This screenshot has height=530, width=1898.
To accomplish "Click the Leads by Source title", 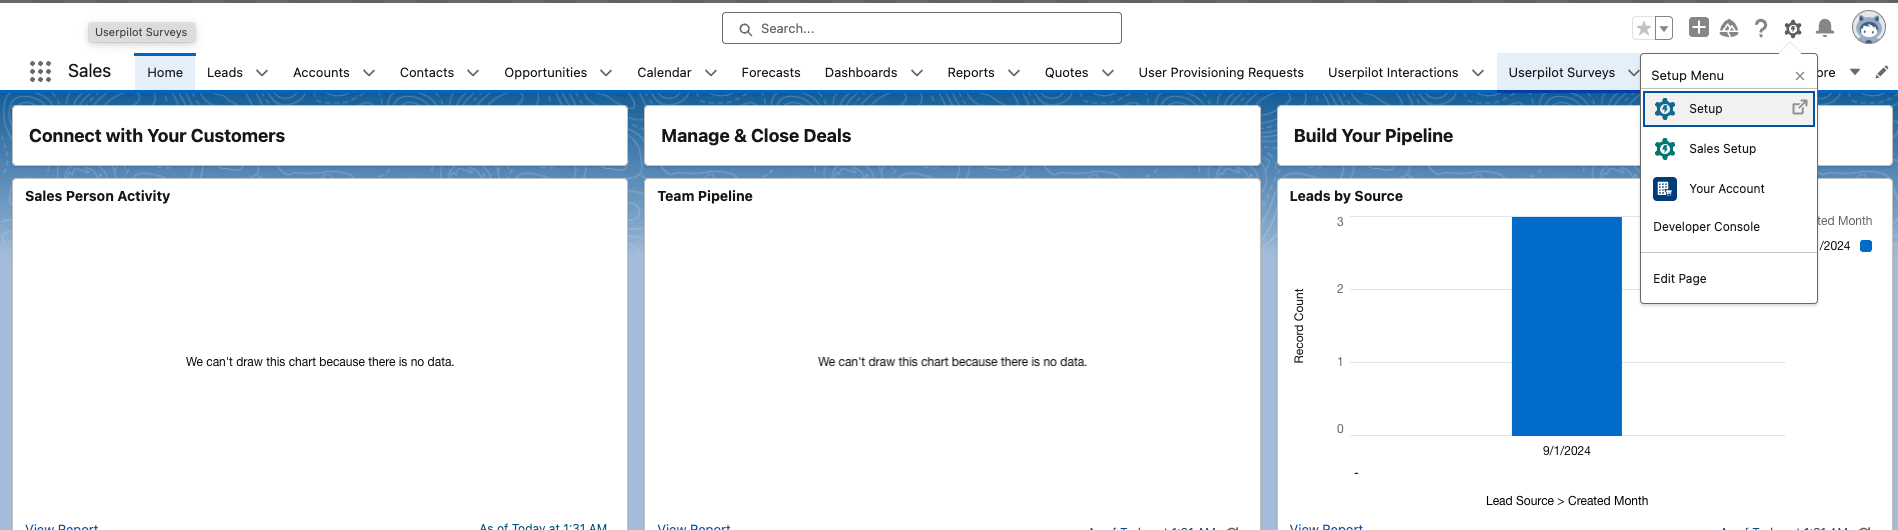I will point(1346,196).
